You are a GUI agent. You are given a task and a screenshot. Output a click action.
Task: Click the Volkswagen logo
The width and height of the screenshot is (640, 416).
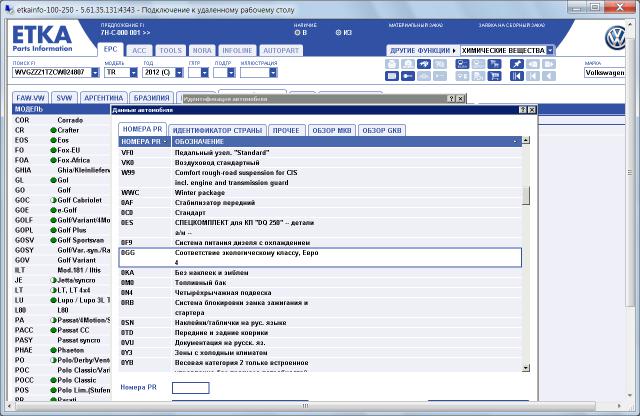pos(616,38)
